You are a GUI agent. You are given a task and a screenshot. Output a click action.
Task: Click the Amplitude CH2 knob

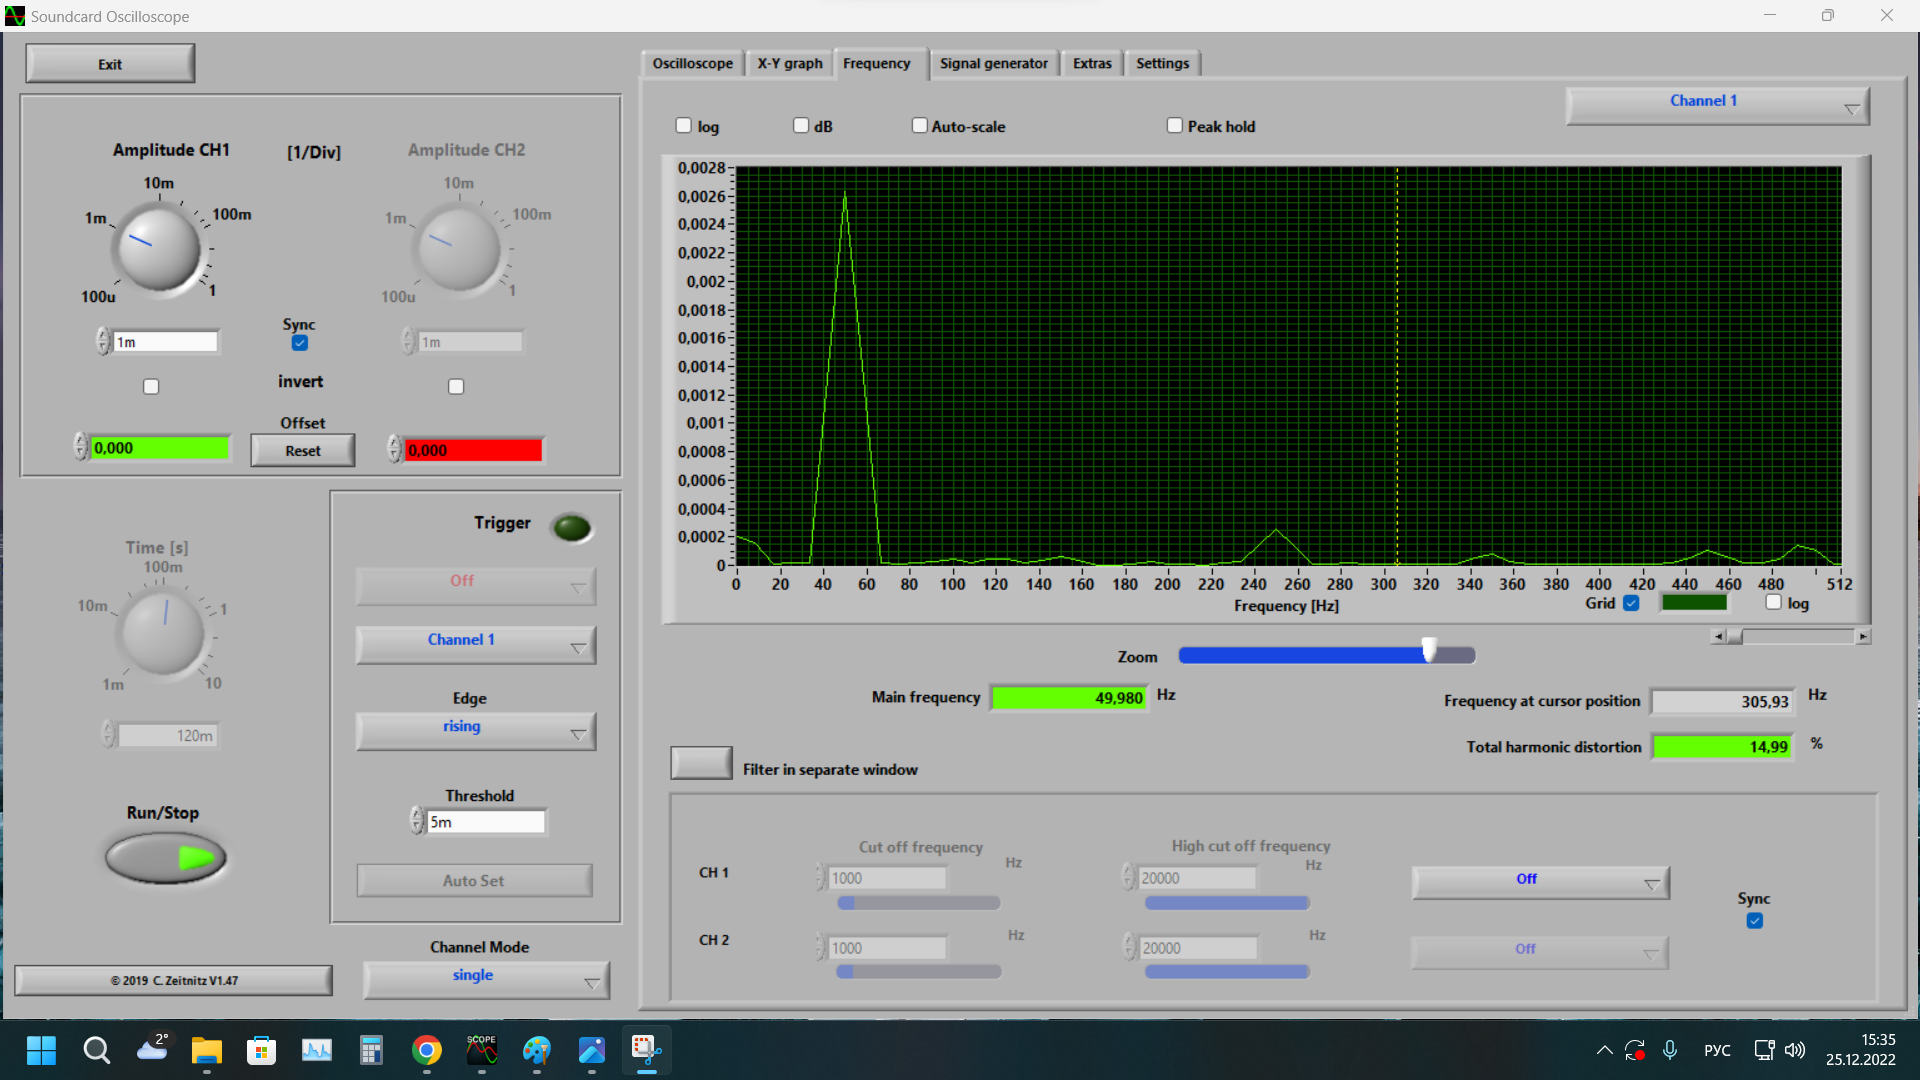pyautogui.click(x=458, y=249)
